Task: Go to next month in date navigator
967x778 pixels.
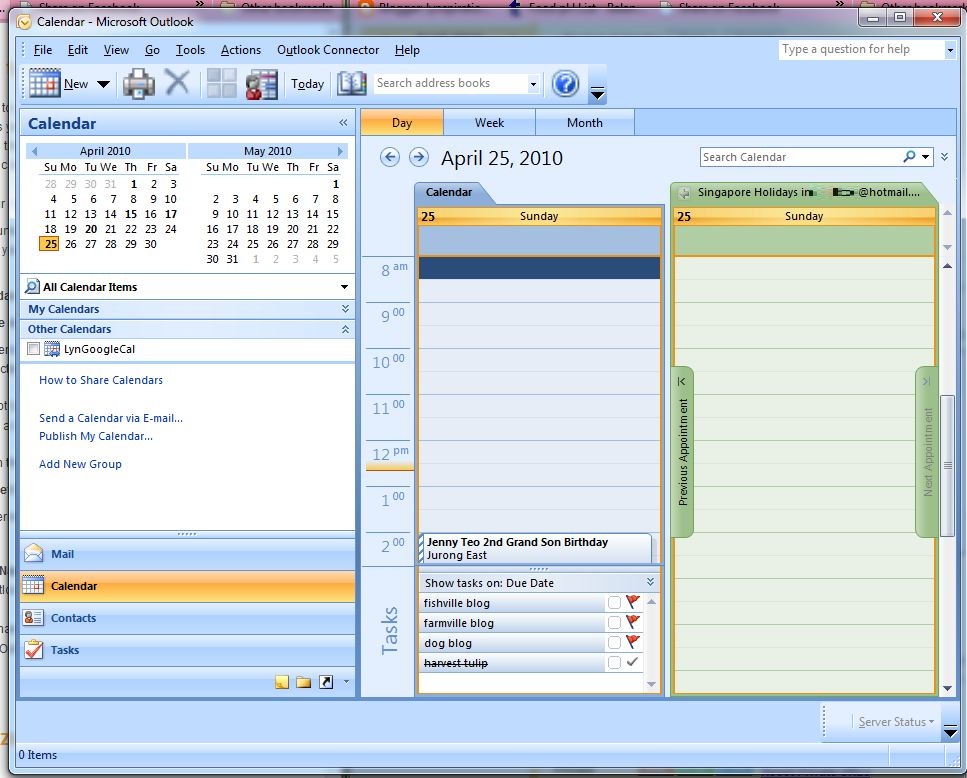Action: point(340,151)
